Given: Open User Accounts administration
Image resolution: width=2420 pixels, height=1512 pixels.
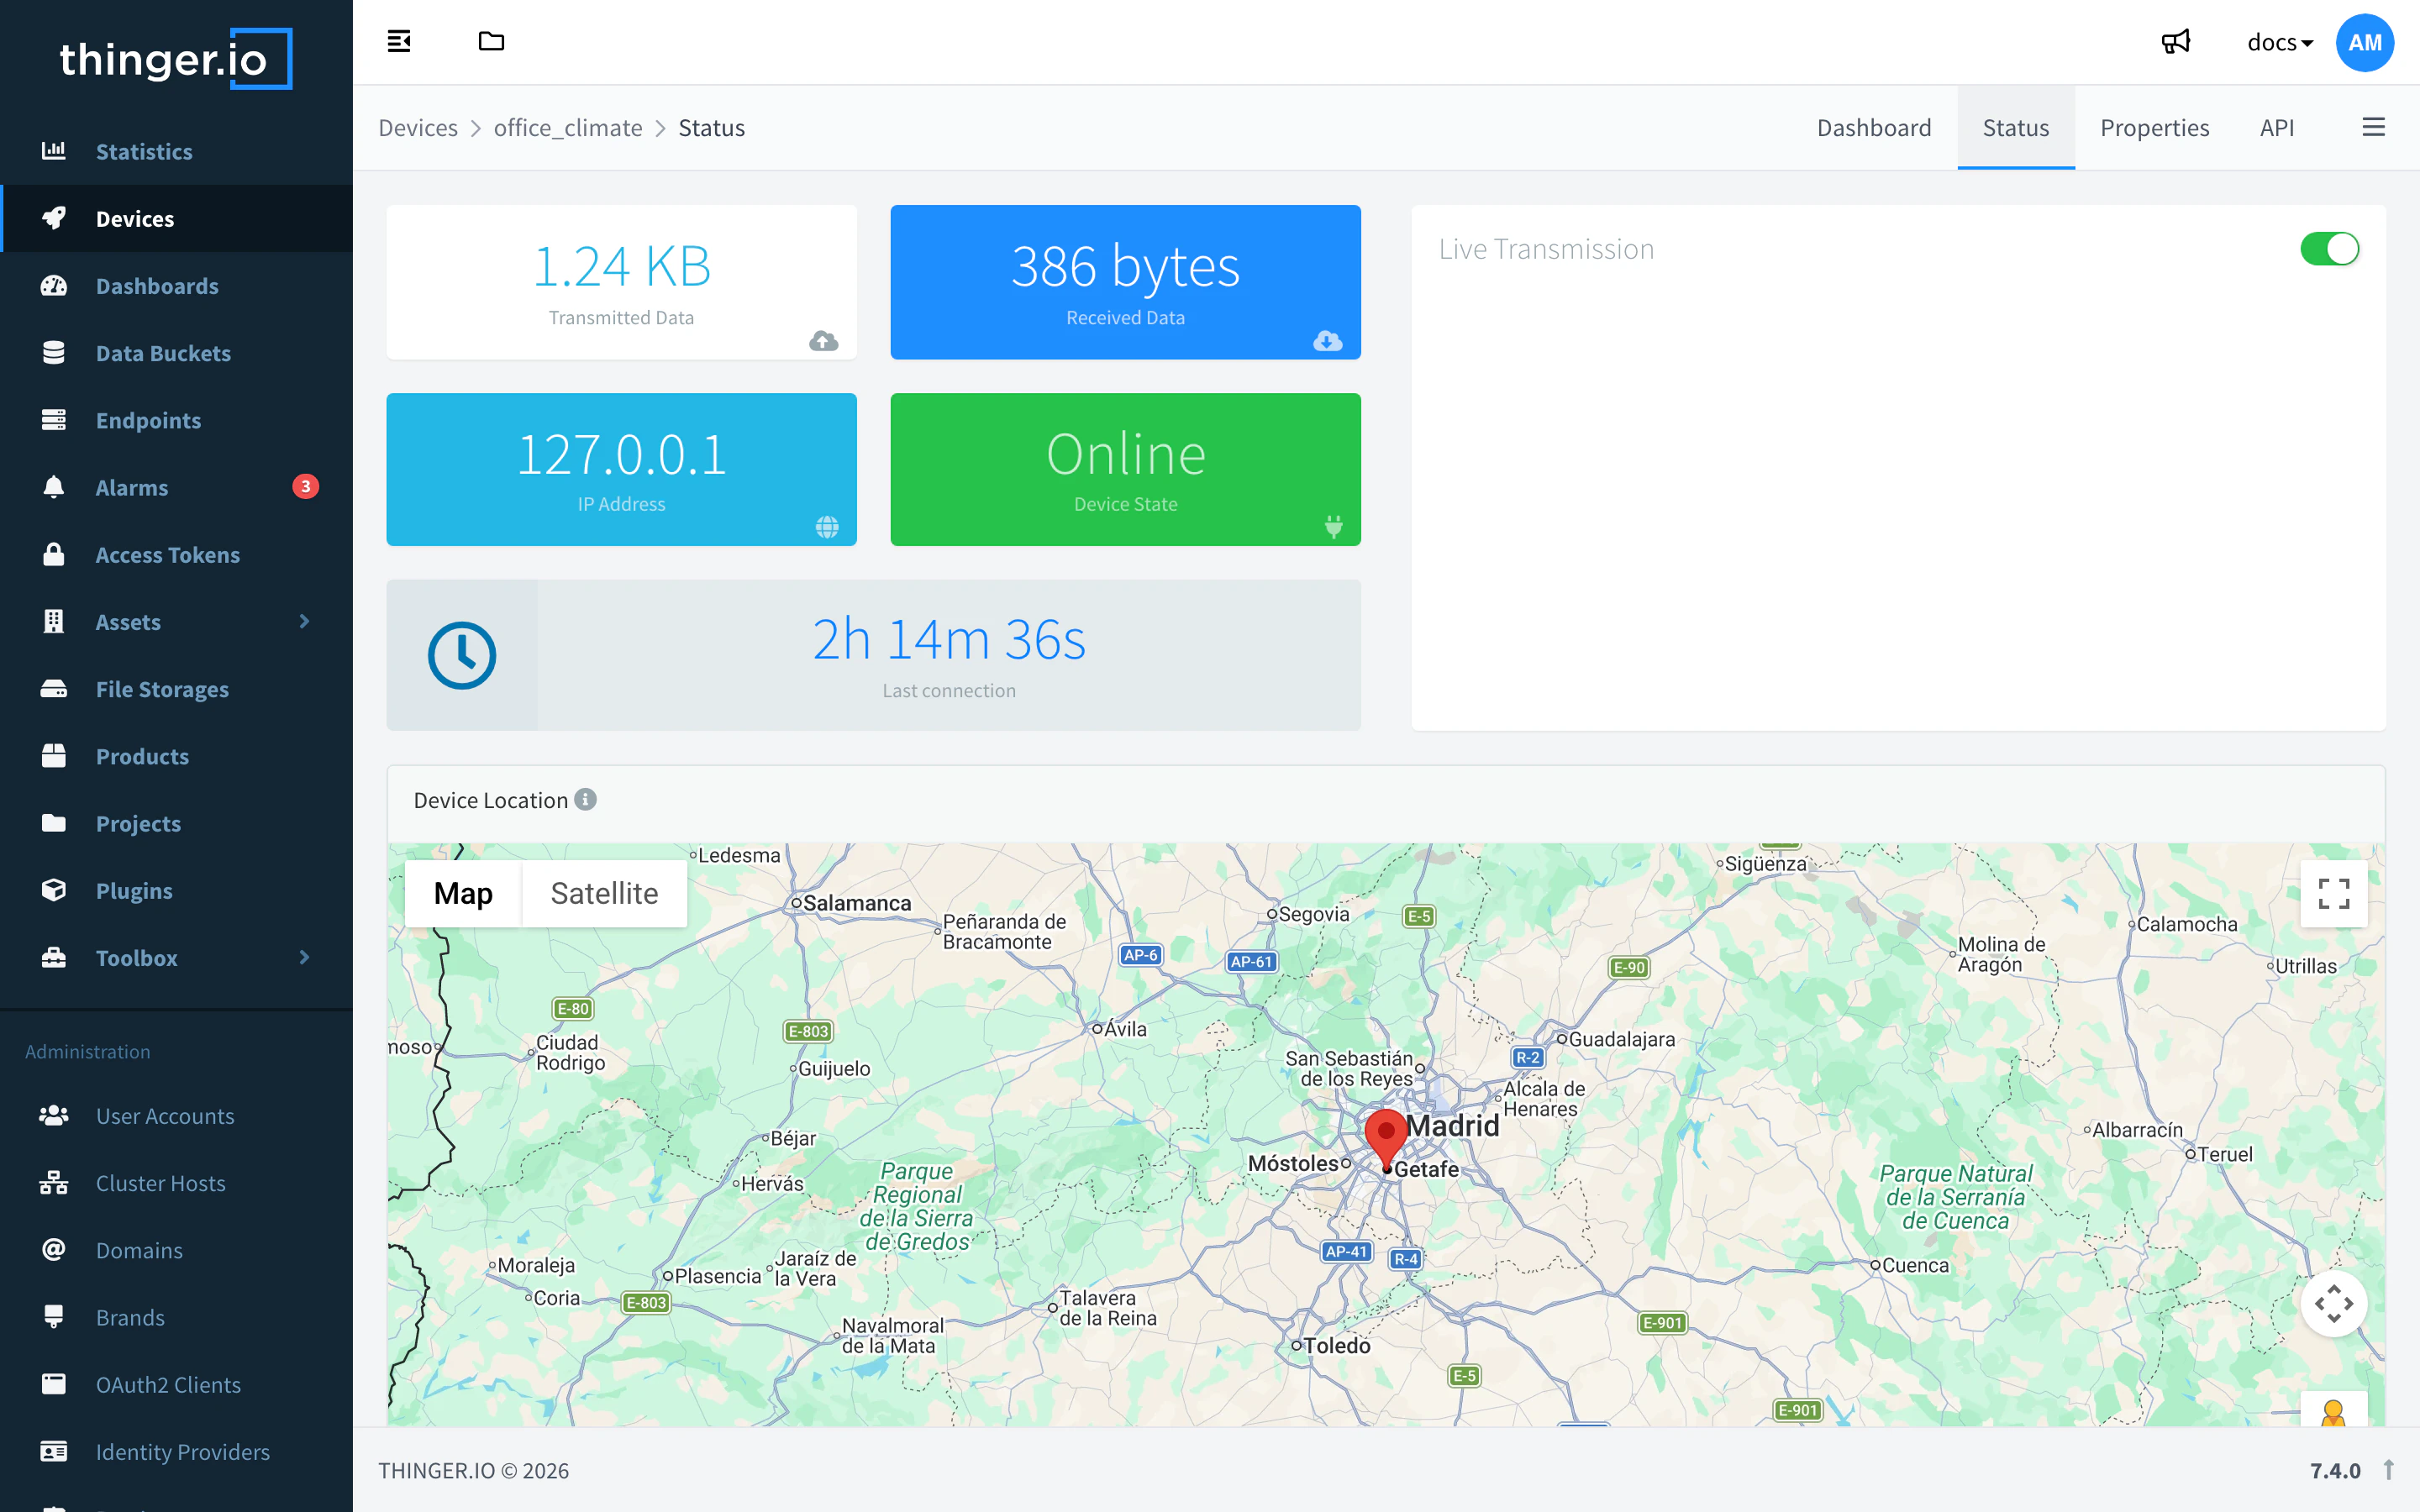Looking at the screenshot, I should 176,1115.
